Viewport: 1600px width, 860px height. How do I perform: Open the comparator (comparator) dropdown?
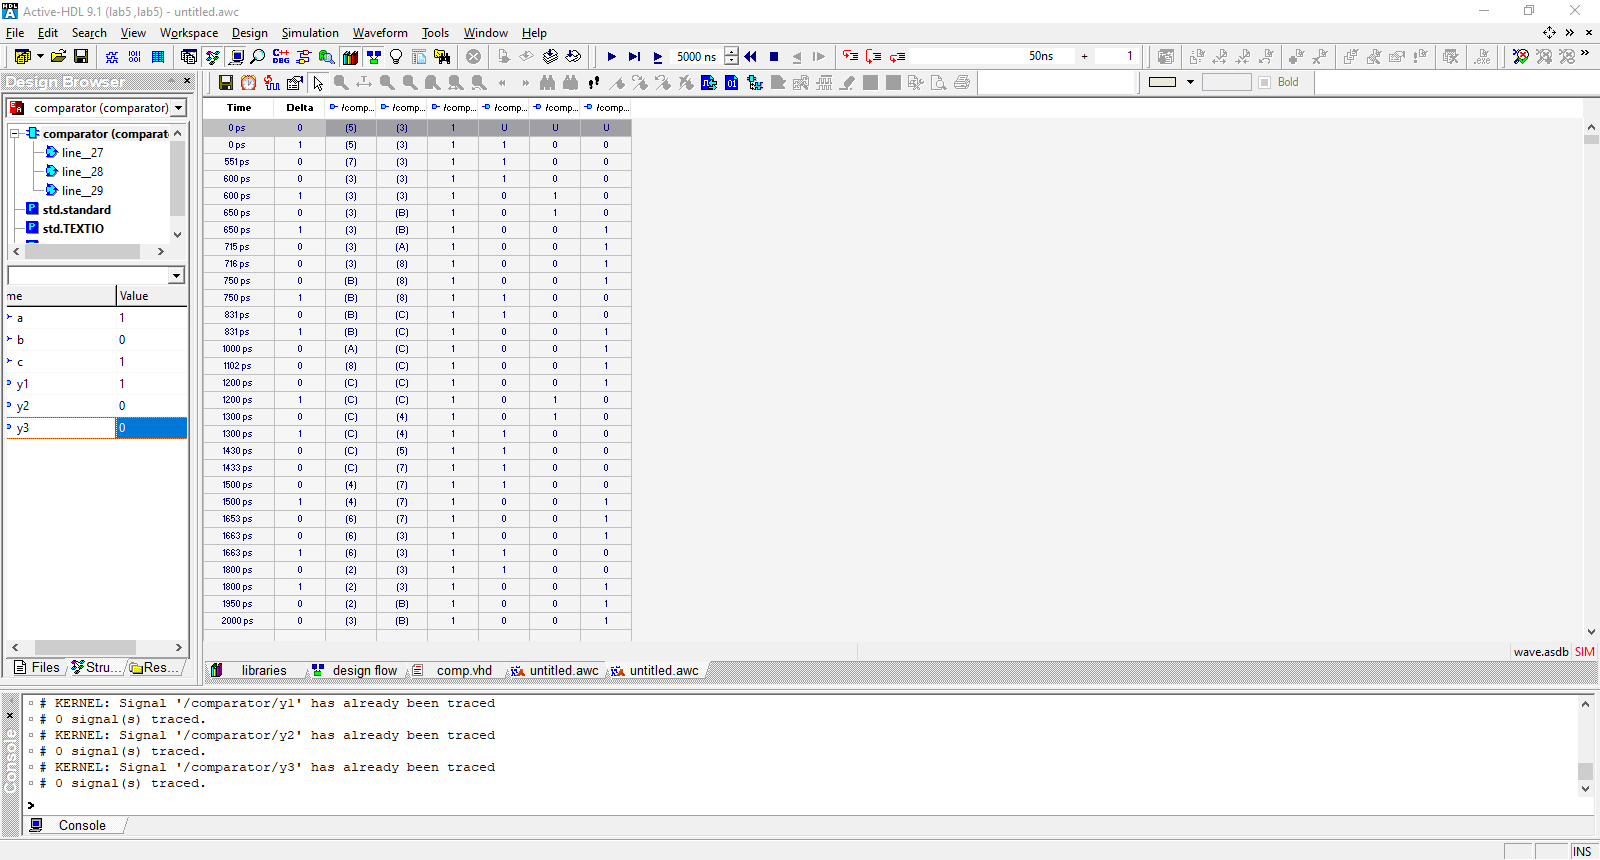[178, 108]
